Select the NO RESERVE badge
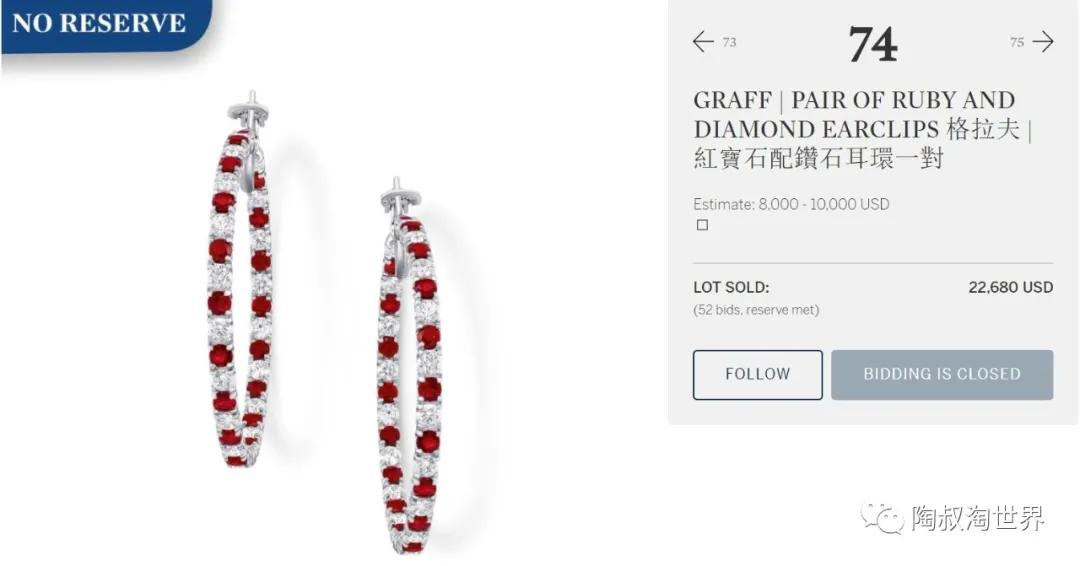 [100, 24]
